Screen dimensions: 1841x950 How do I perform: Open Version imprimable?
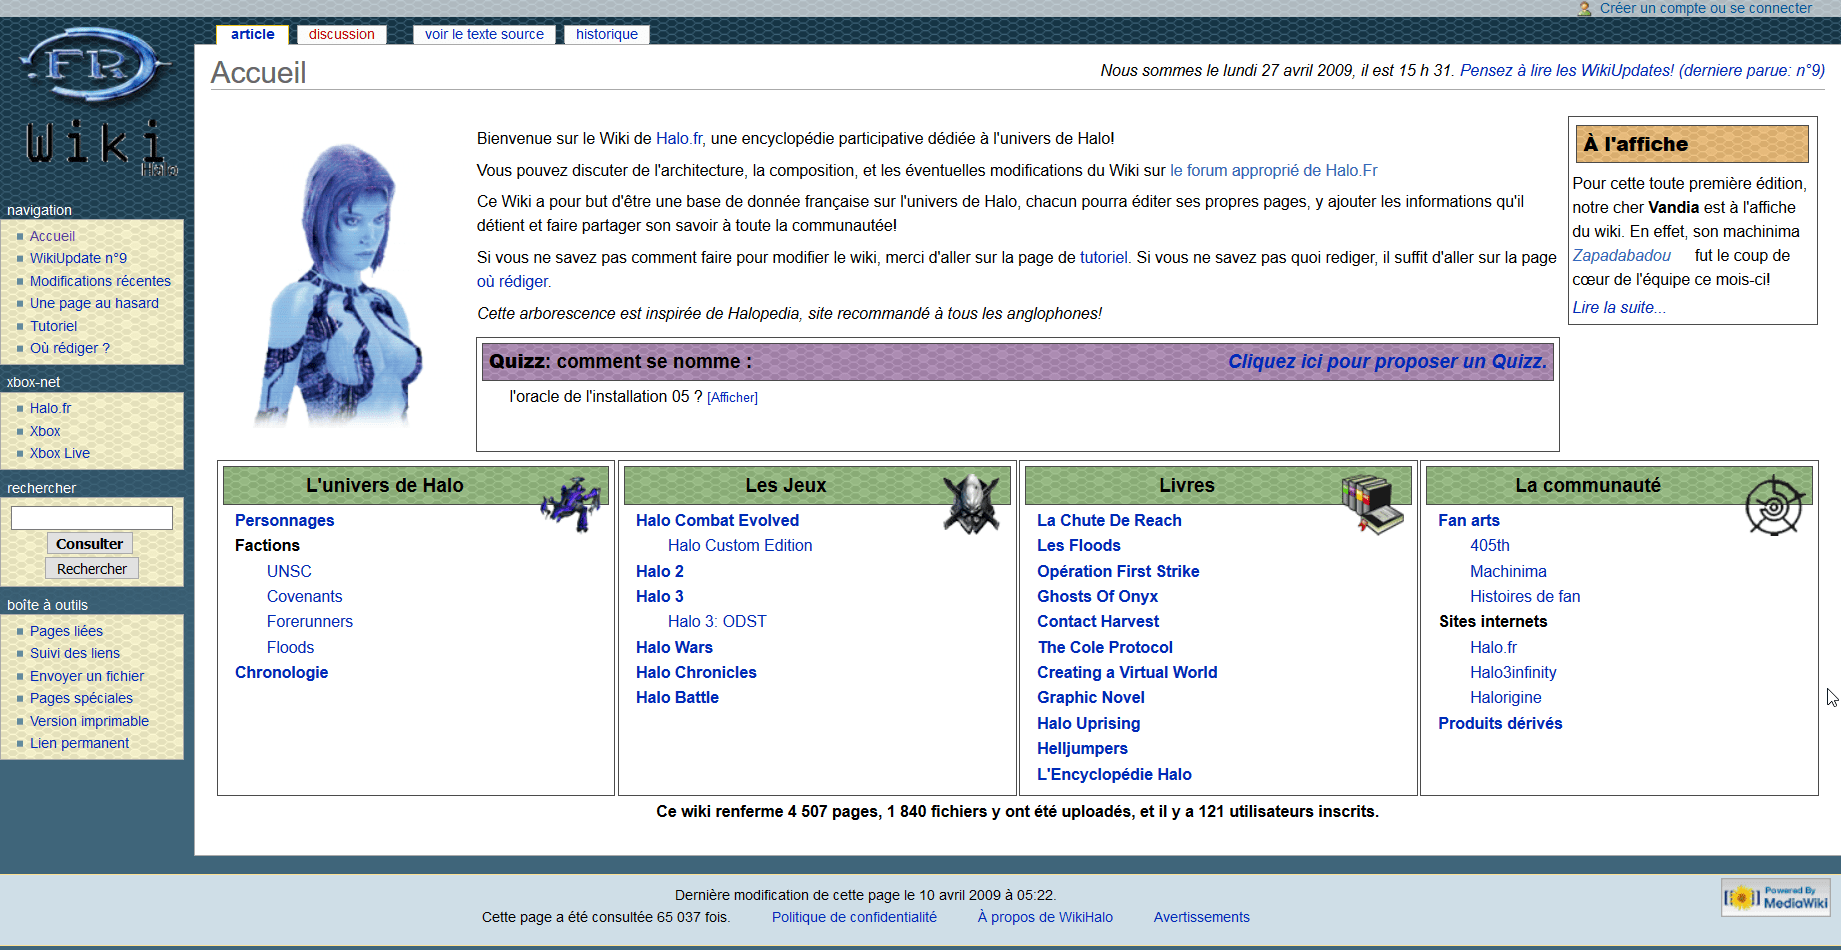coord(89,721)
